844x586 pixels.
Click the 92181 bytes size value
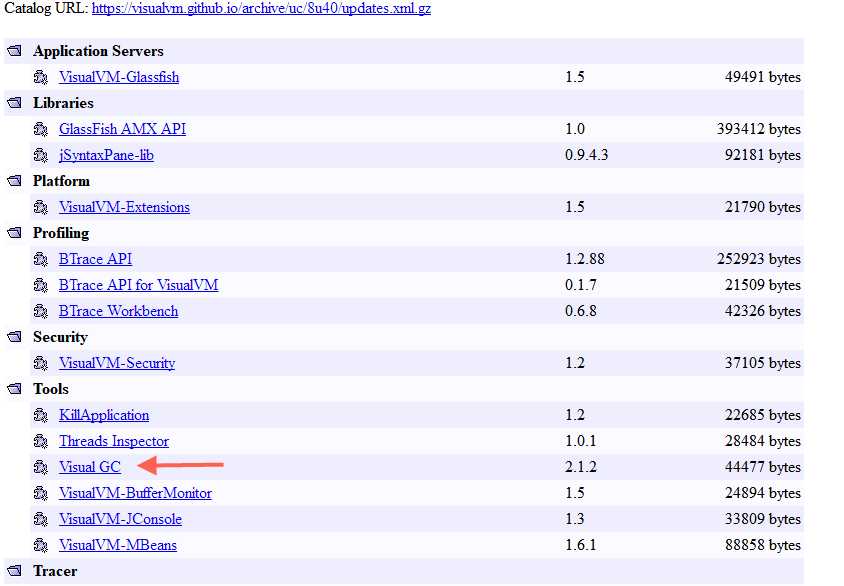[763, 155]
